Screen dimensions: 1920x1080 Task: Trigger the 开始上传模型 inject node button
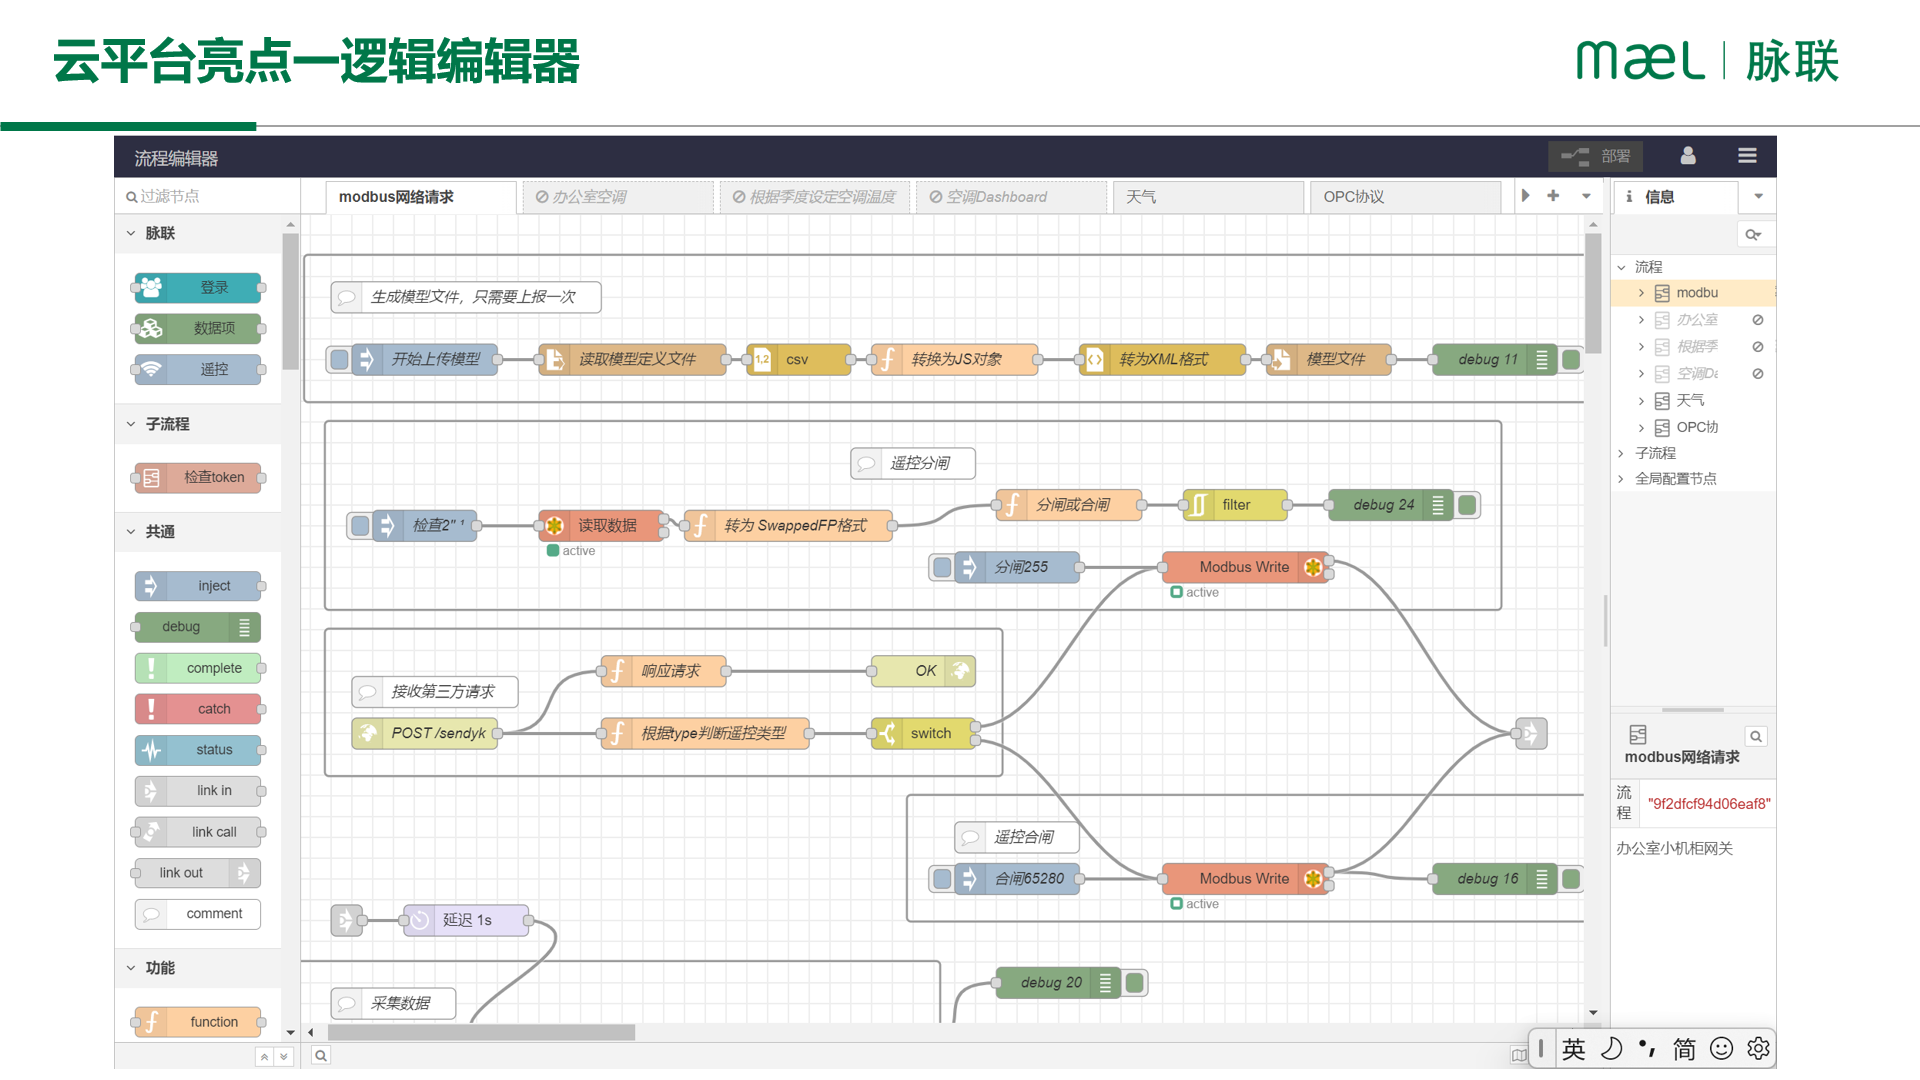click(x=340, y=359)
